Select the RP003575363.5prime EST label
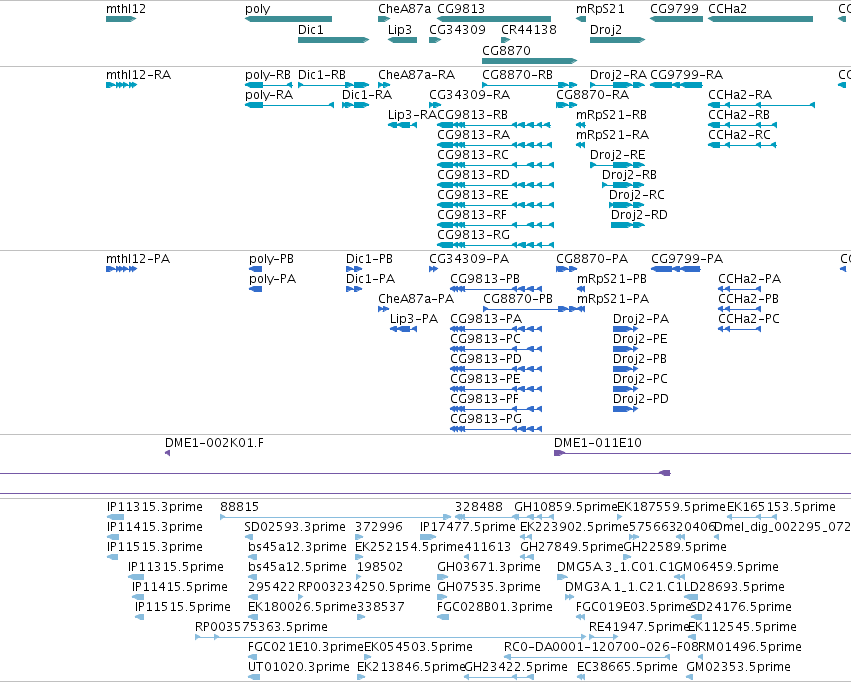Screen dimensions: 851x682 tap(261, 627)
